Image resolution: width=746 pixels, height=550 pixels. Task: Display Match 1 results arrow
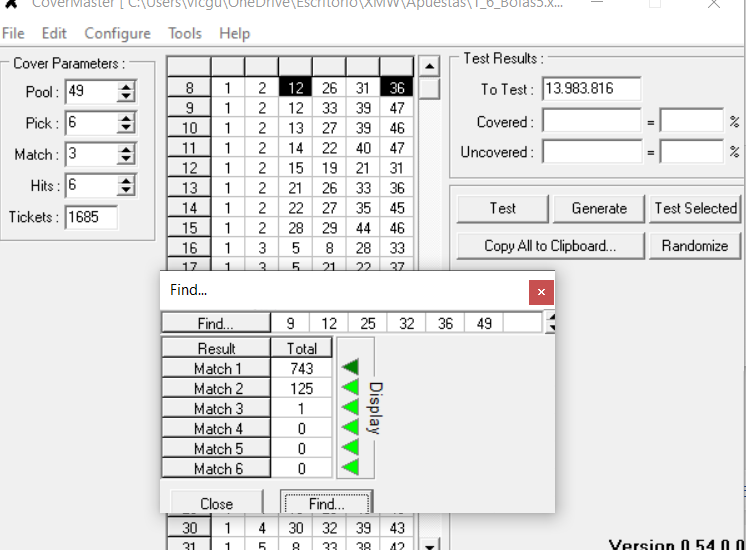[x=351, y=367]
